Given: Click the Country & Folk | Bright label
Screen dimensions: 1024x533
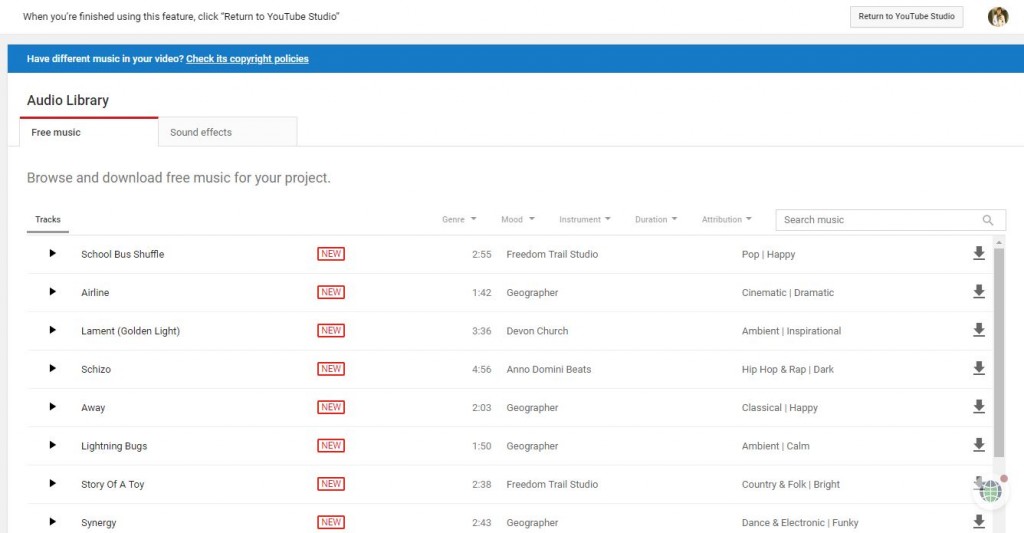Looking at the screenshot, I should pos(790,484).
